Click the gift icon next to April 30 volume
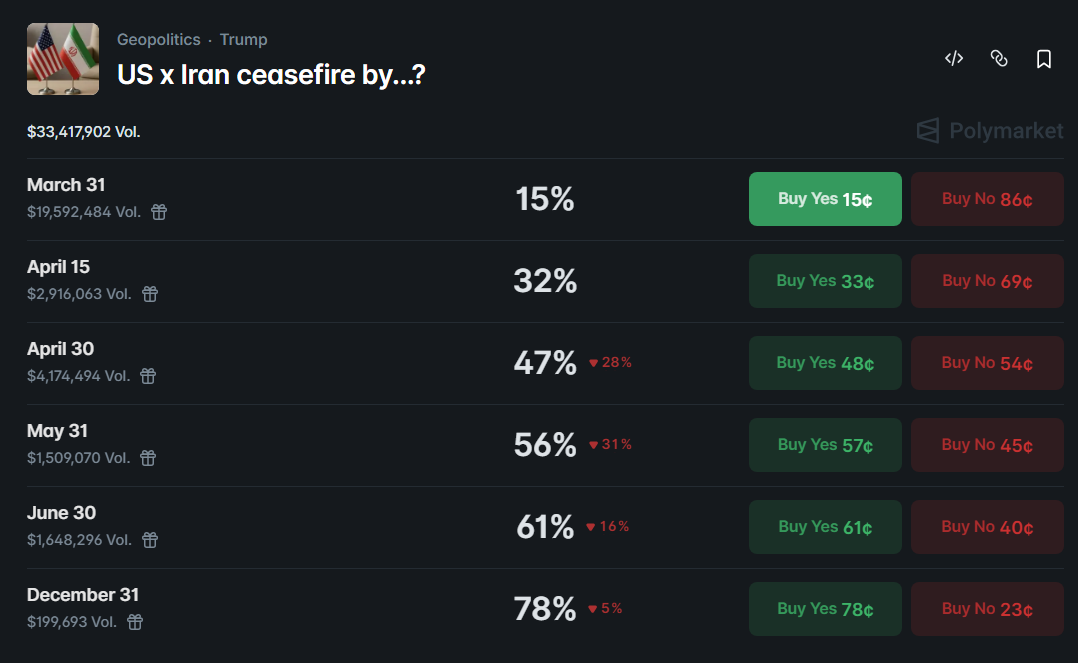 tap(149, 375)
